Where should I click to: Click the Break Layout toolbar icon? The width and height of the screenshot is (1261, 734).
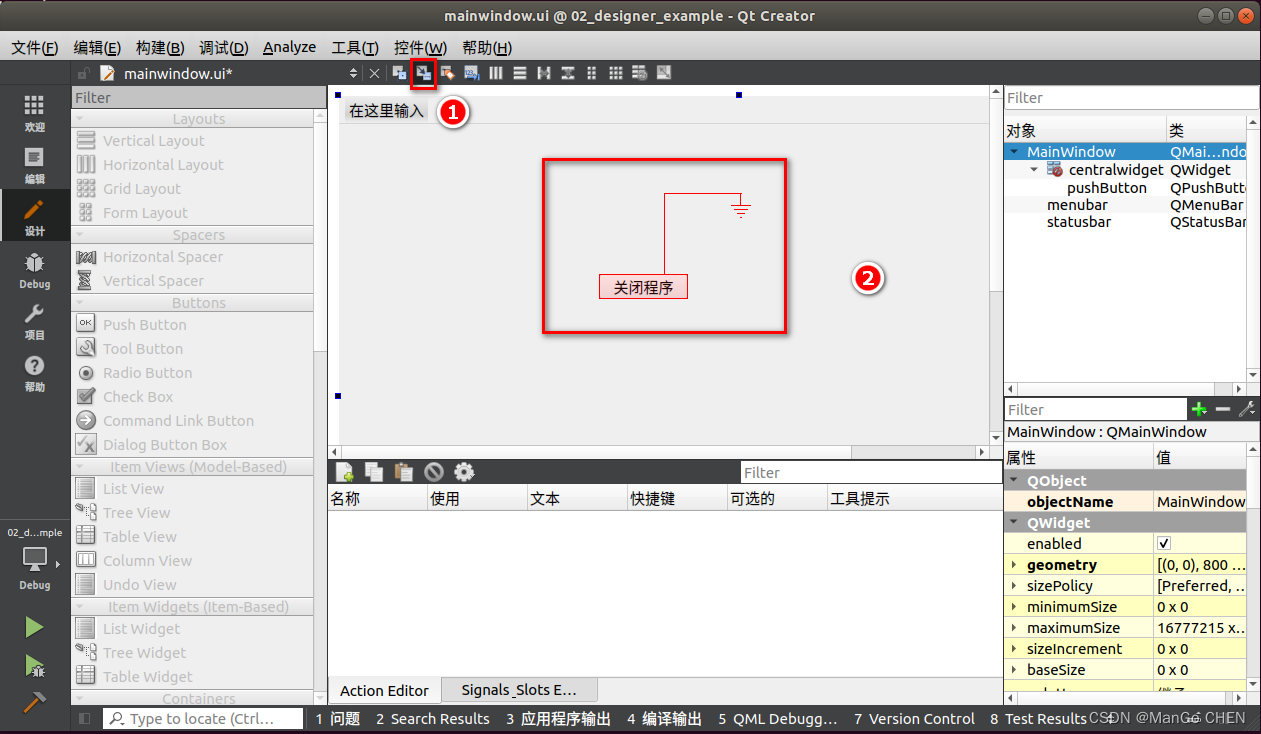point(639,72)
